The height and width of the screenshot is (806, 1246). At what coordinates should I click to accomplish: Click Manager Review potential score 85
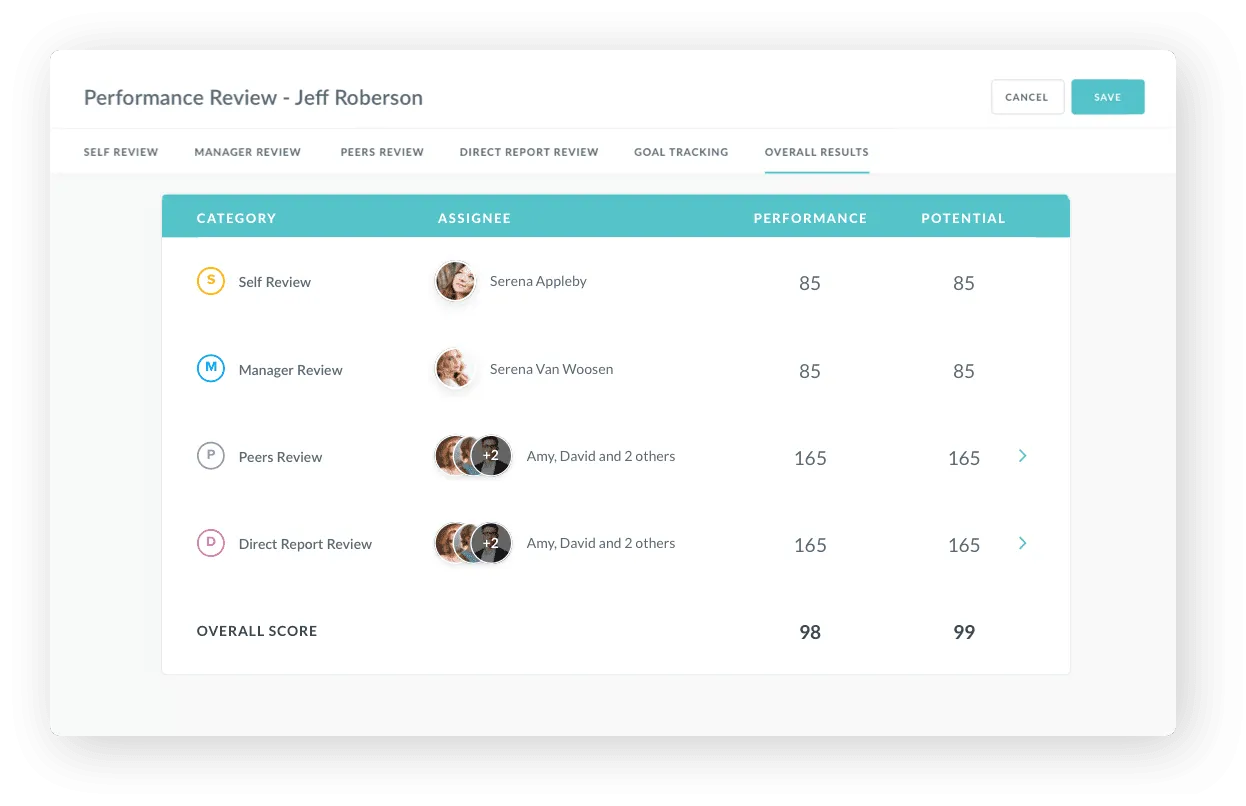964,371
